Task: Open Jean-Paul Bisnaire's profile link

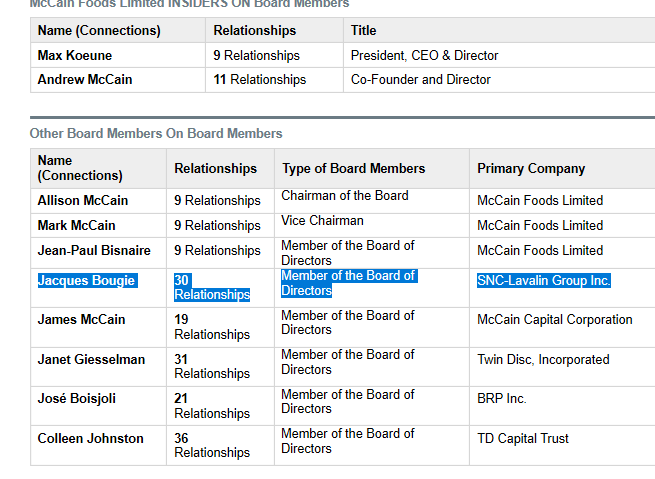Action: [94, 251]
